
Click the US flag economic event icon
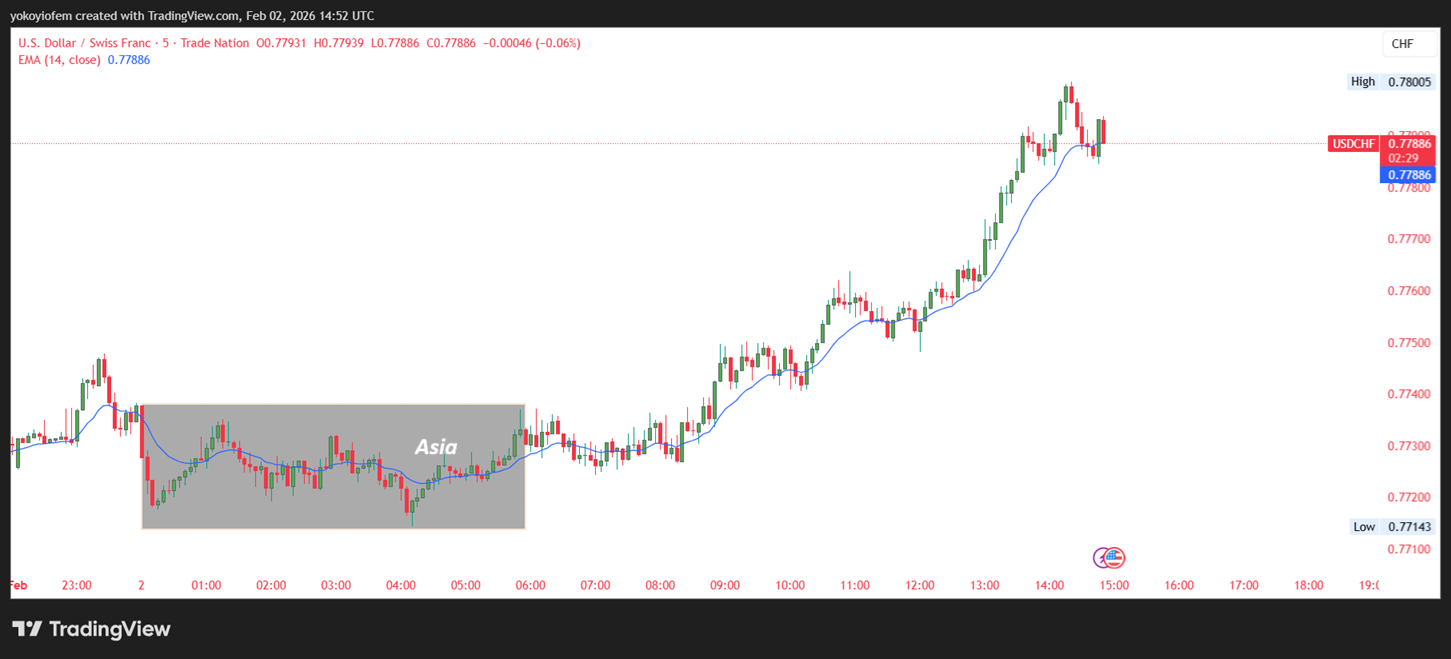pos(1116,558)
